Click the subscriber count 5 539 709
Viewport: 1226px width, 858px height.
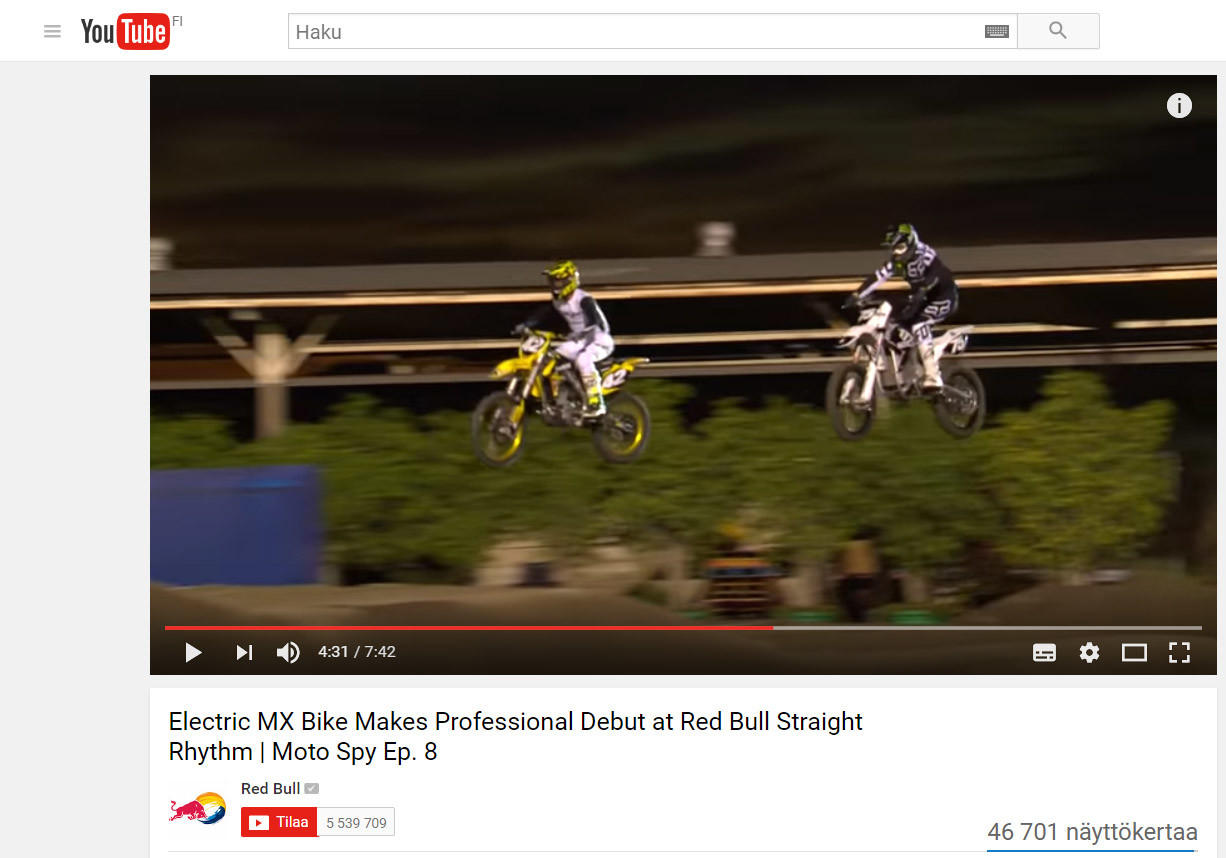pos(356,823)
